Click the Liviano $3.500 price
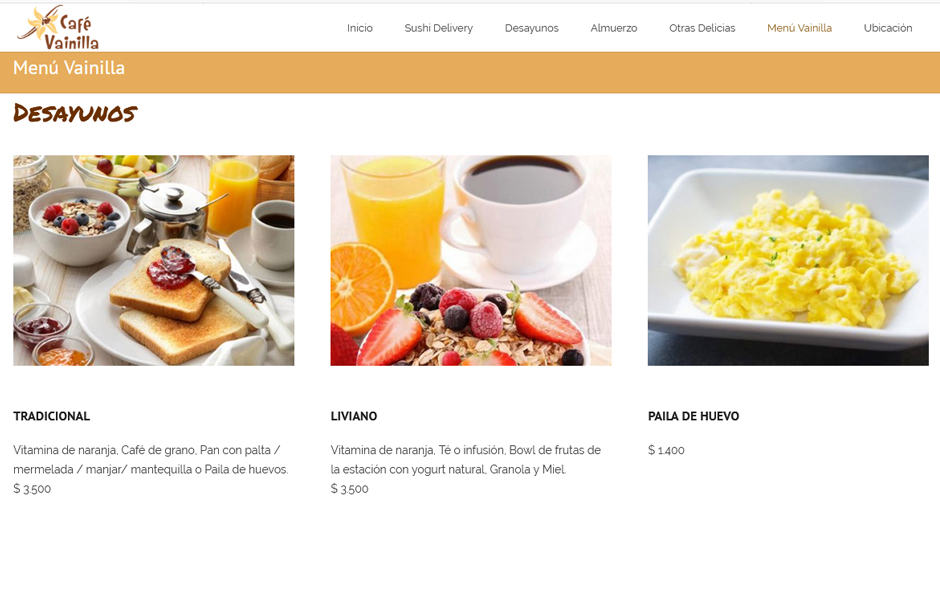The height and width of the screenshot is (600, 940). (x=350, y=489)
